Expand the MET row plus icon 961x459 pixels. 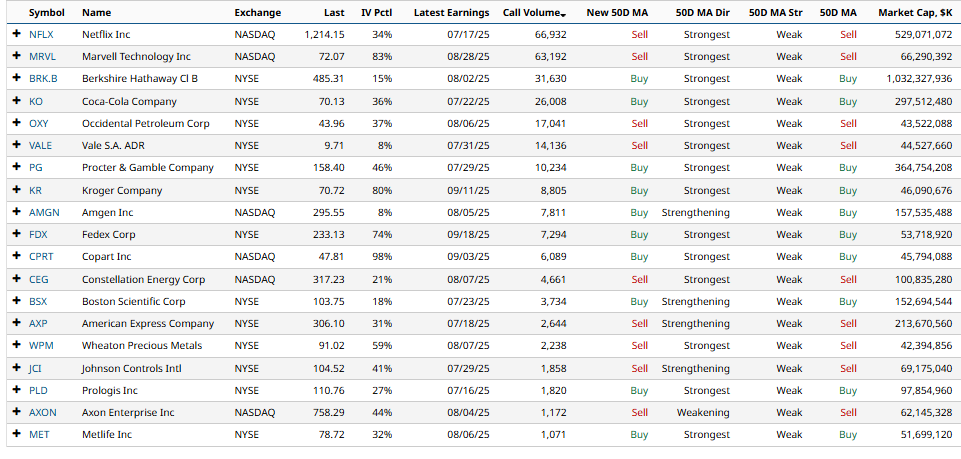coord(17,434)
